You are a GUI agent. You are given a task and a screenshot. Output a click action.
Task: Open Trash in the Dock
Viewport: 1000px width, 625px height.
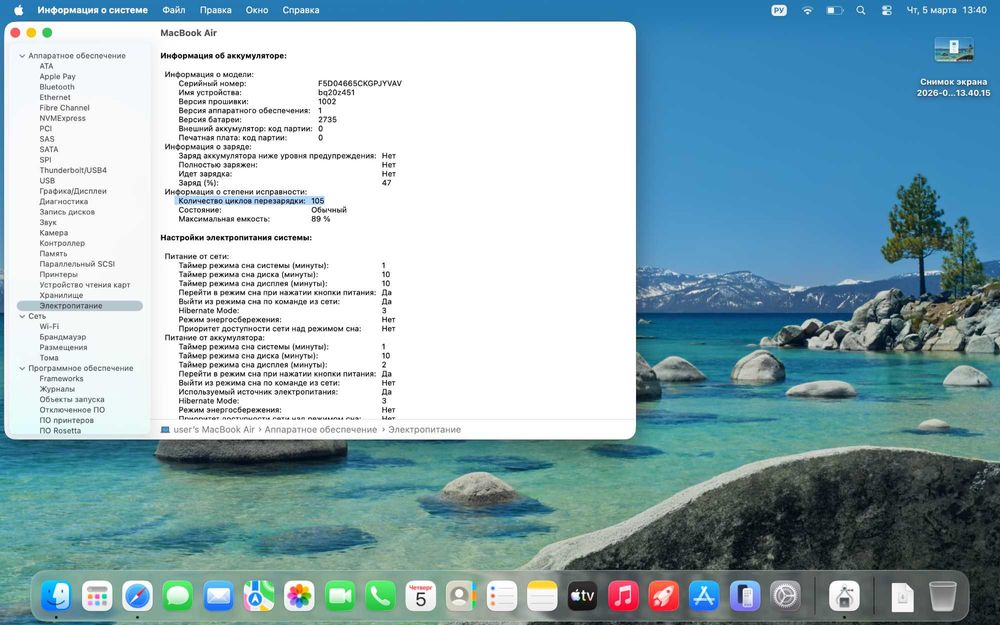943,596
